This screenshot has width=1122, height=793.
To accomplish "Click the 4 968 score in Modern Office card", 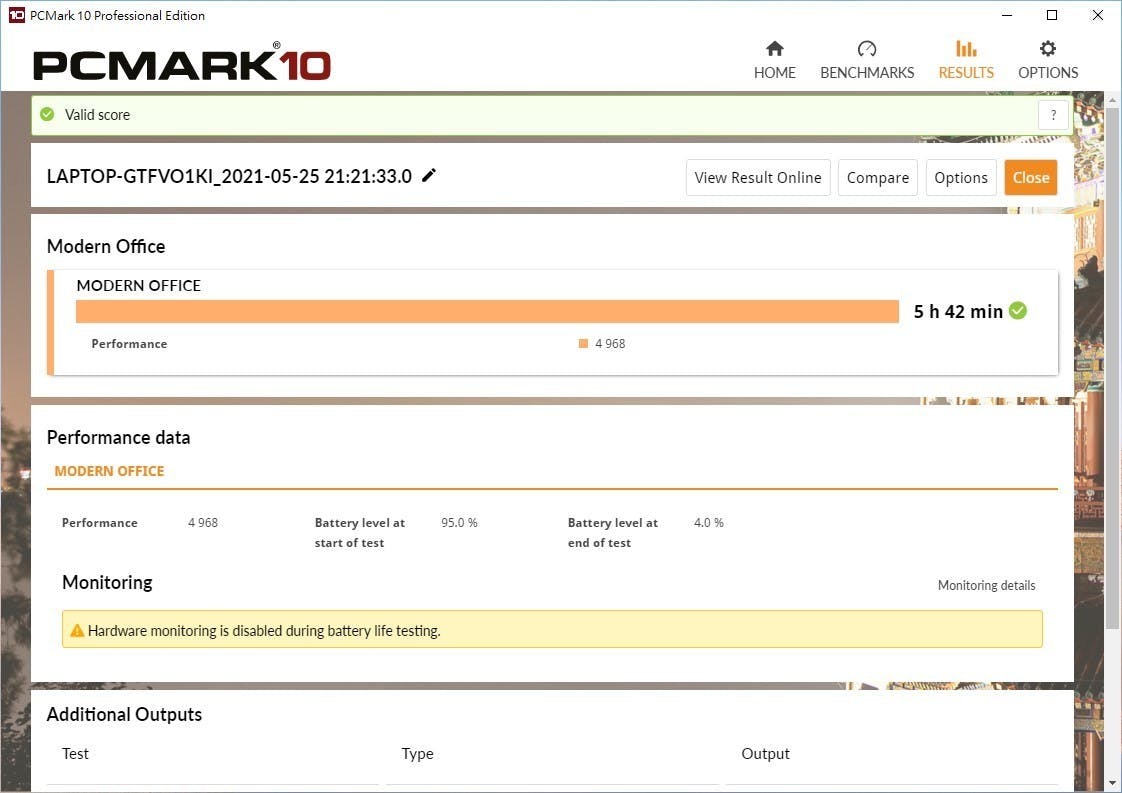I will [610, 344].
